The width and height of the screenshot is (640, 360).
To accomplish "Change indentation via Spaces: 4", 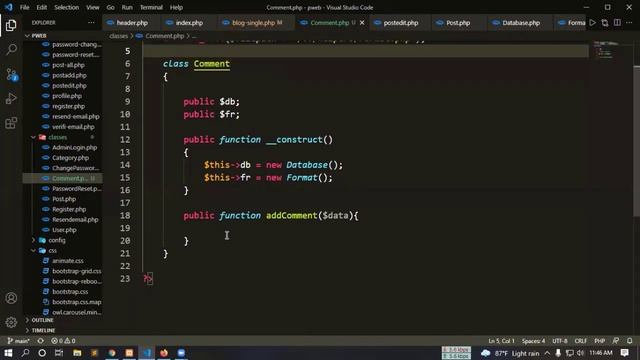I will (x=533, y=340).
